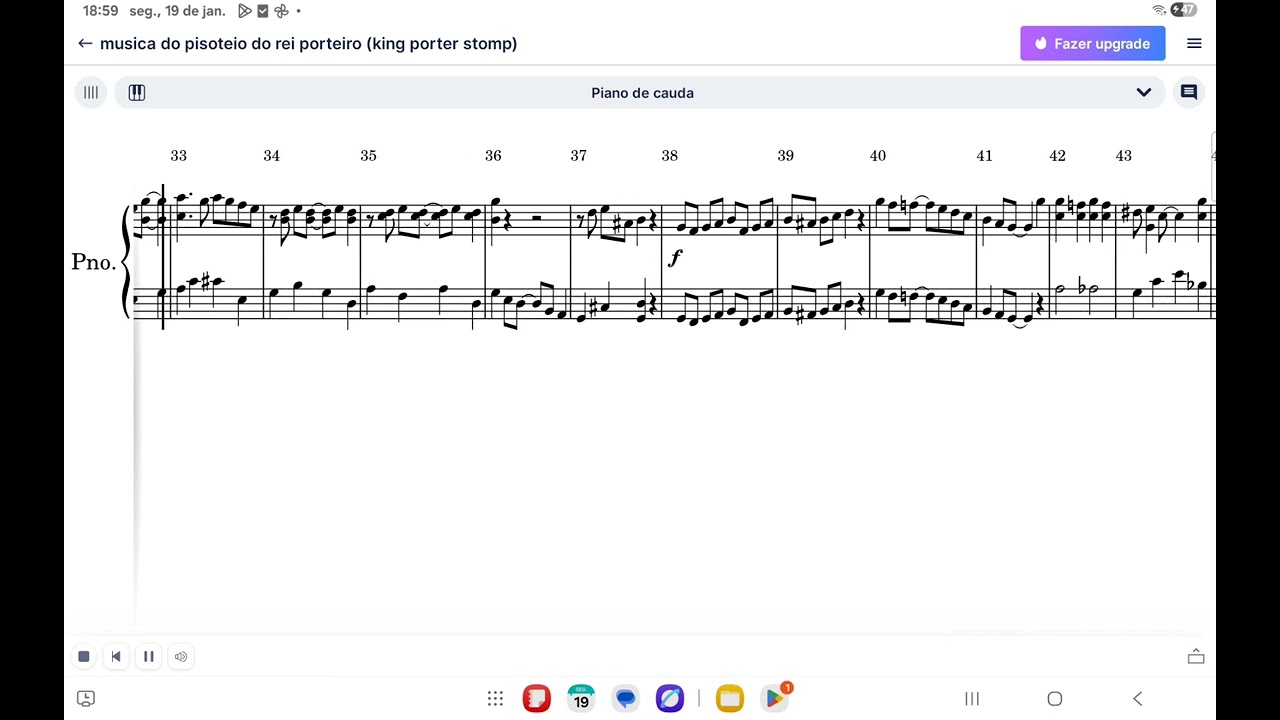Select the Piano de cauda label
1280x720 pixels.
(642, 93)
